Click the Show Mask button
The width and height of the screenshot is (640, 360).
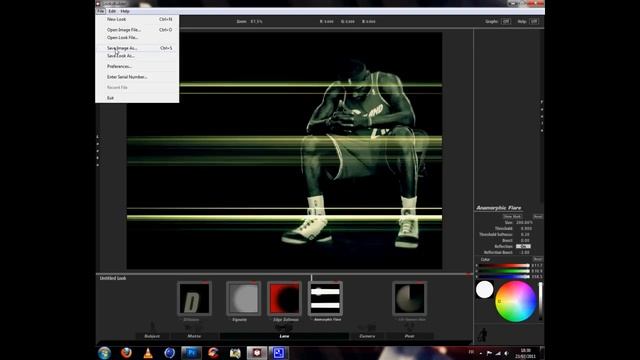click(512, 217)
